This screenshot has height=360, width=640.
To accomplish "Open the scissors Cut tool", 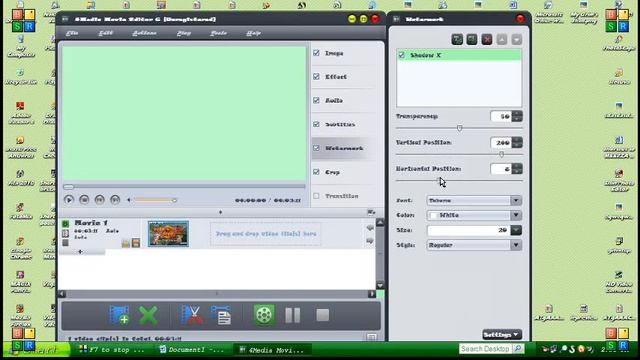I will 191,315.
